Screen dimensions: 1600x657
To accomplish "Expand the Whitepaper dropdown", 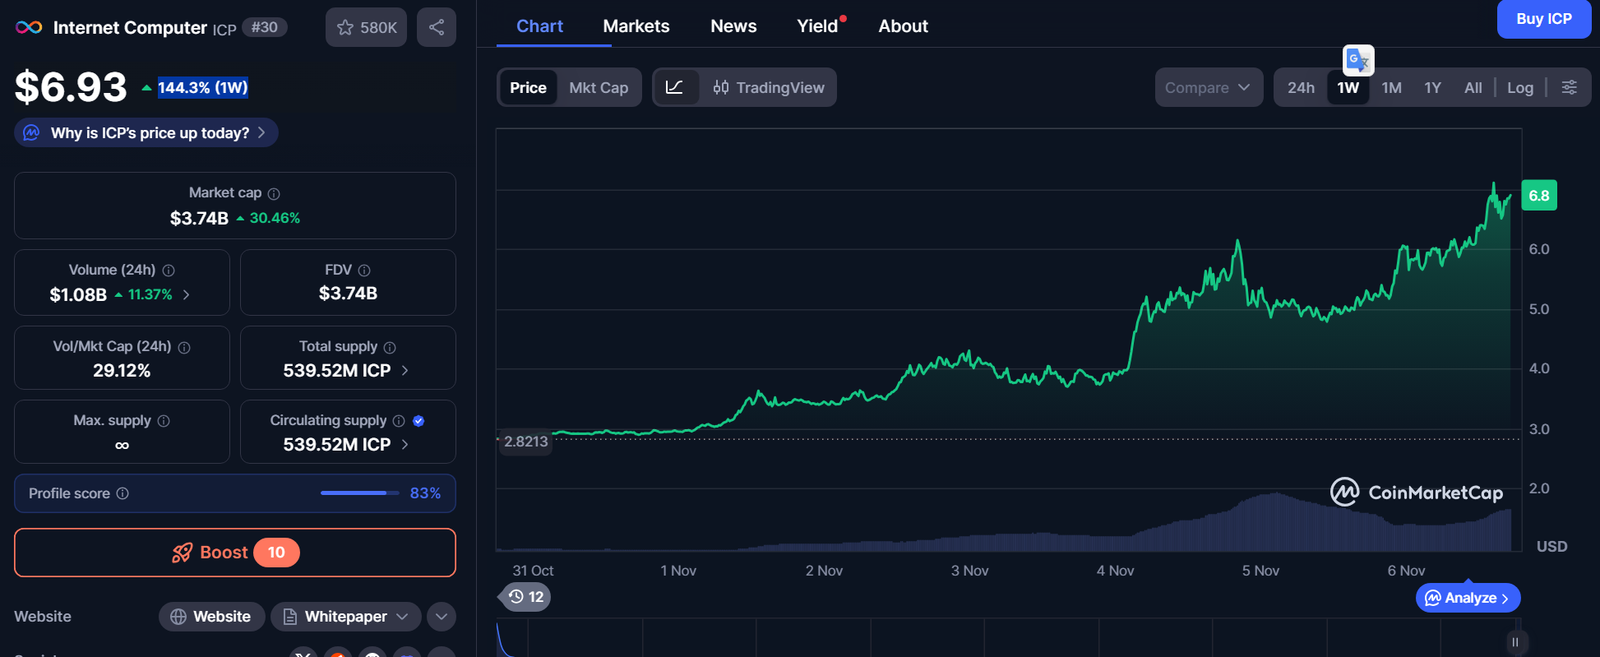I will click(346, 616).
